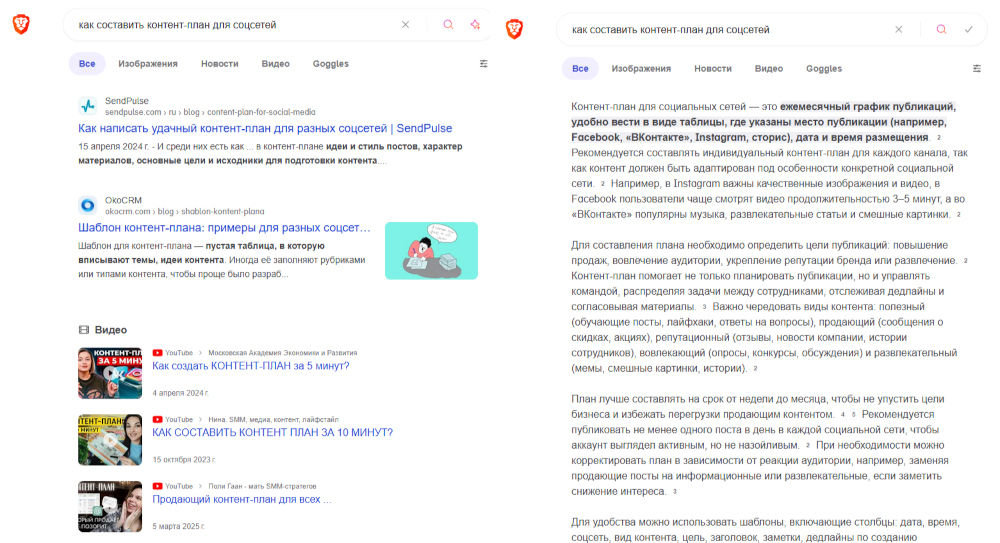Switch to Новости tab in right window
Image resolution: width=1000 pixels, height=543 pixels.
[x=713, y=68]
